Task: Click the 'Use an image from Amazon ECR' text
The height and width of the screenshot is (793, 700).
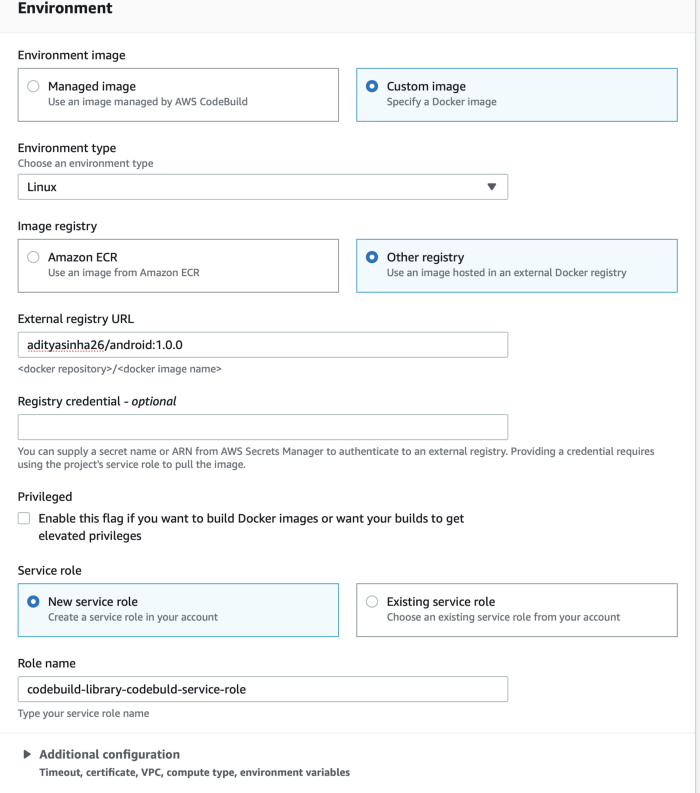Action: click(x=124, y=273)
